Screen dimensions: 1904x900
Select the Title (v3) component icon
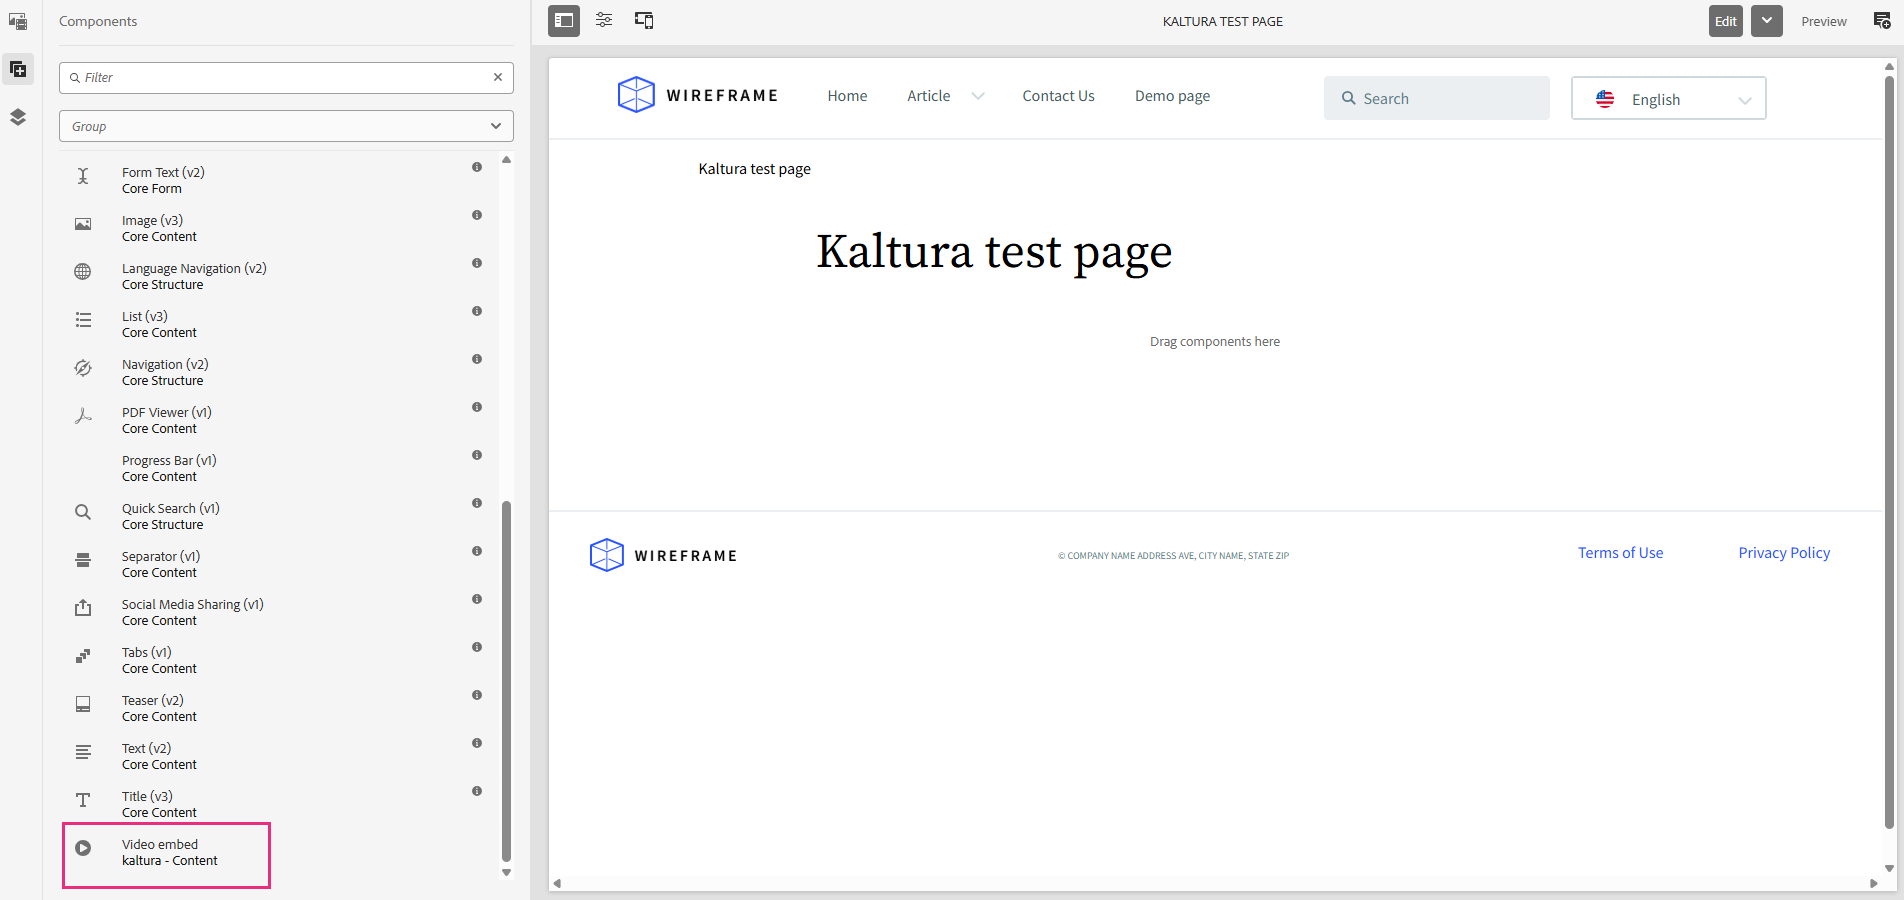(83, 800)
